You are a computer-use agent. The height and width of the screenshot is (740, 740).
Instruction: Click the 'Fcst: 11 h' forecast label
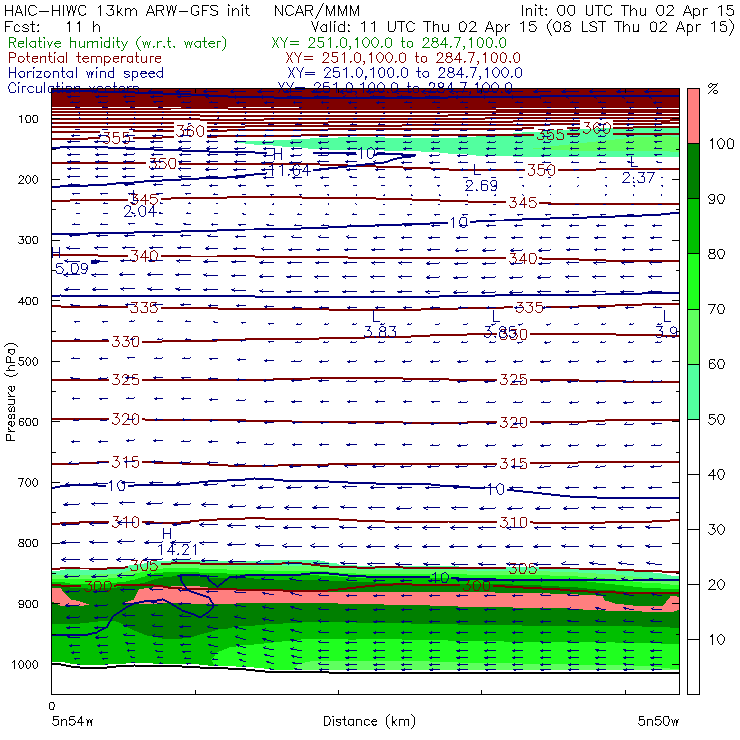(52, 27)
